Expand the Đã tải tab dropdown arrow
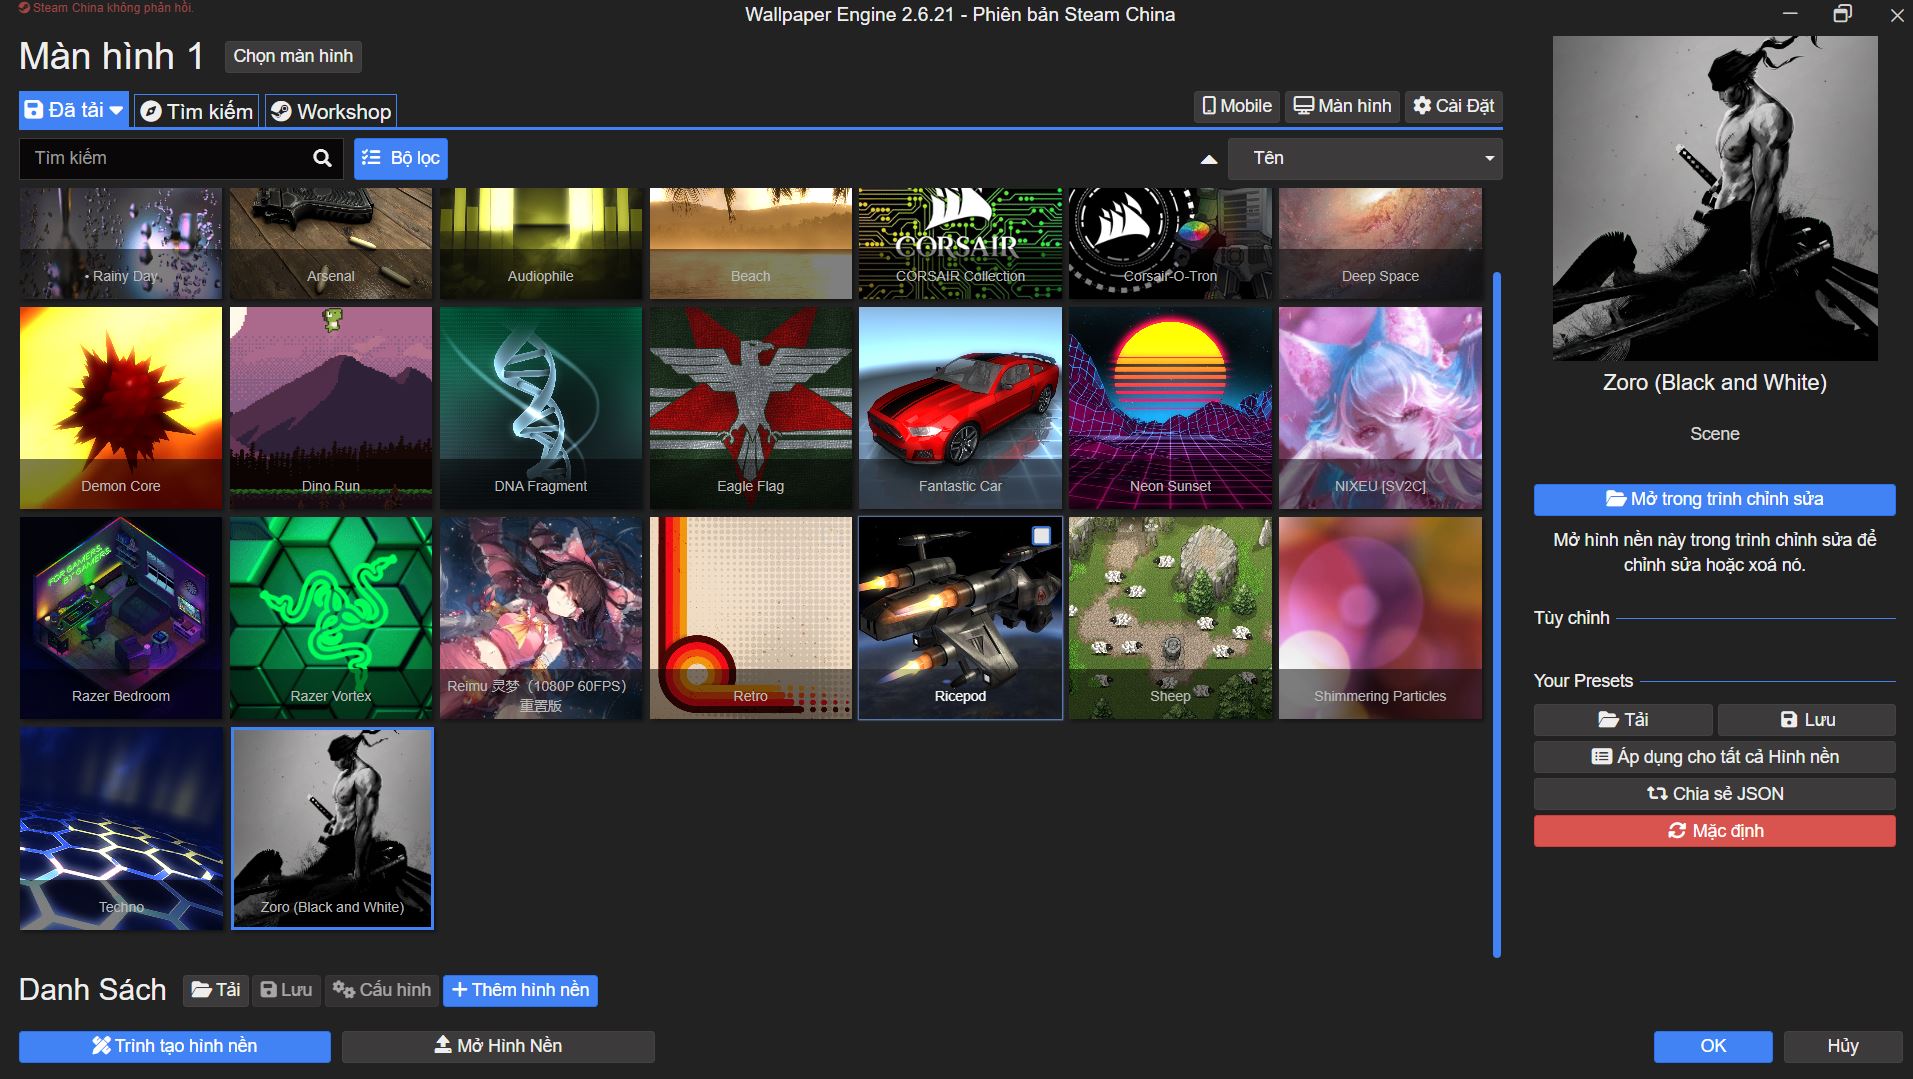 point(116,110)
